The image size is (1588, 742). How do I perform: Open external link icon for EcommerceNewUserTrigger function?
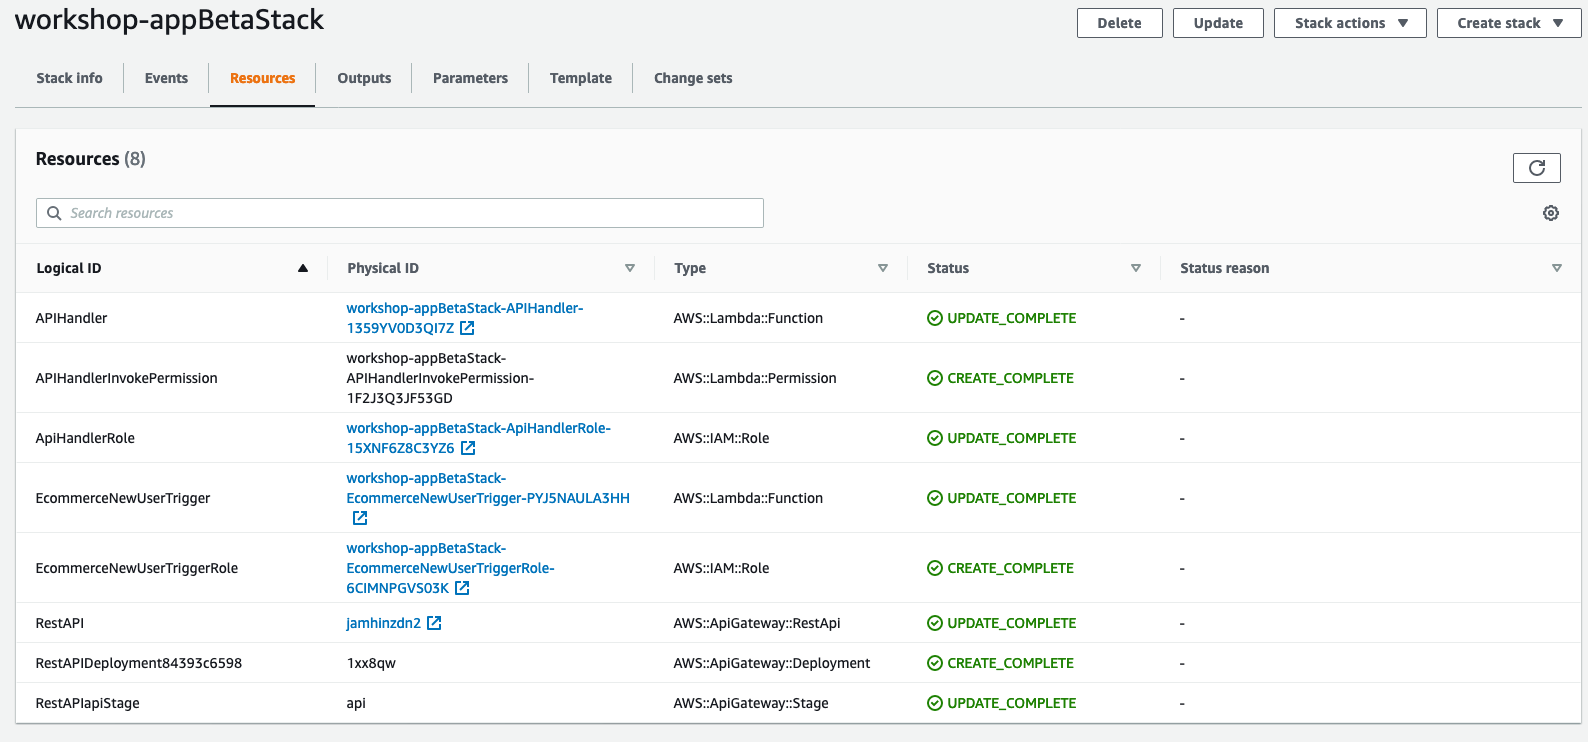tap(360, 518)
